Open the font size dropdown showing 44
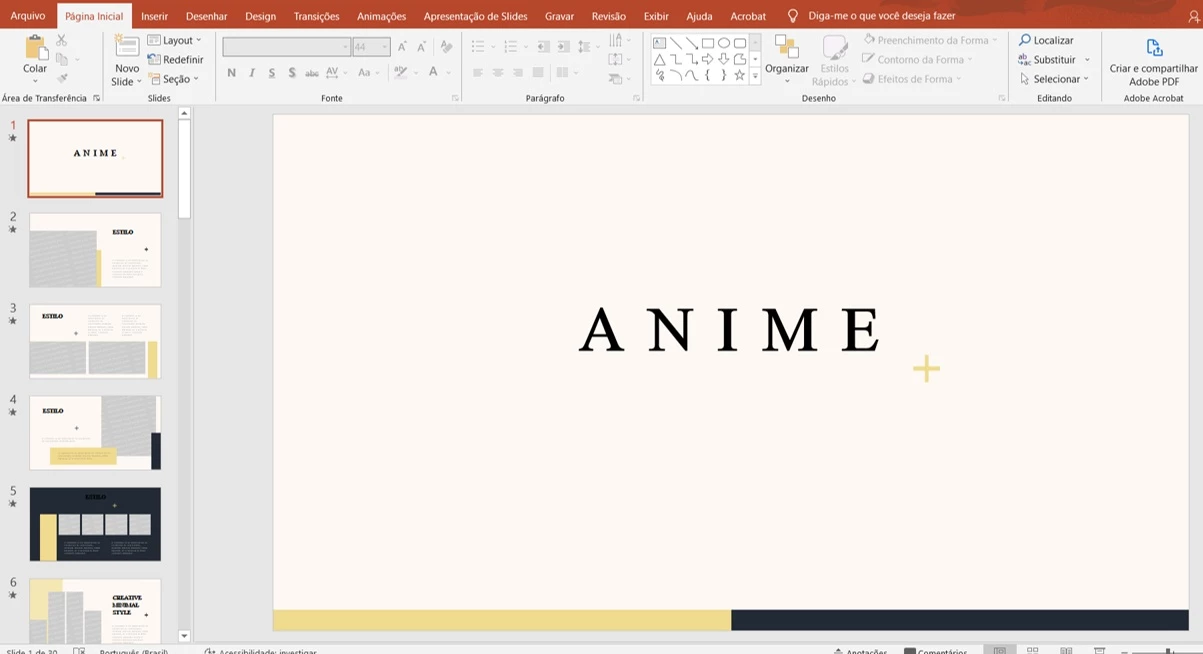 pos(371,47)
